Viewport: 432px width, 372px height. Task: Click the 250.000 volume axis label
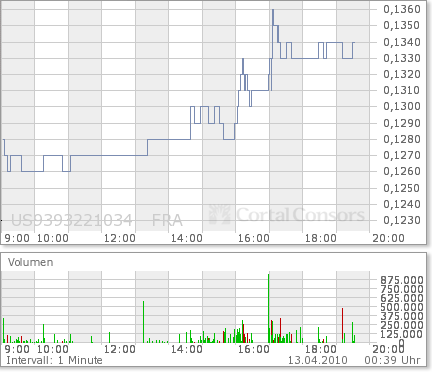coord(402,325)
